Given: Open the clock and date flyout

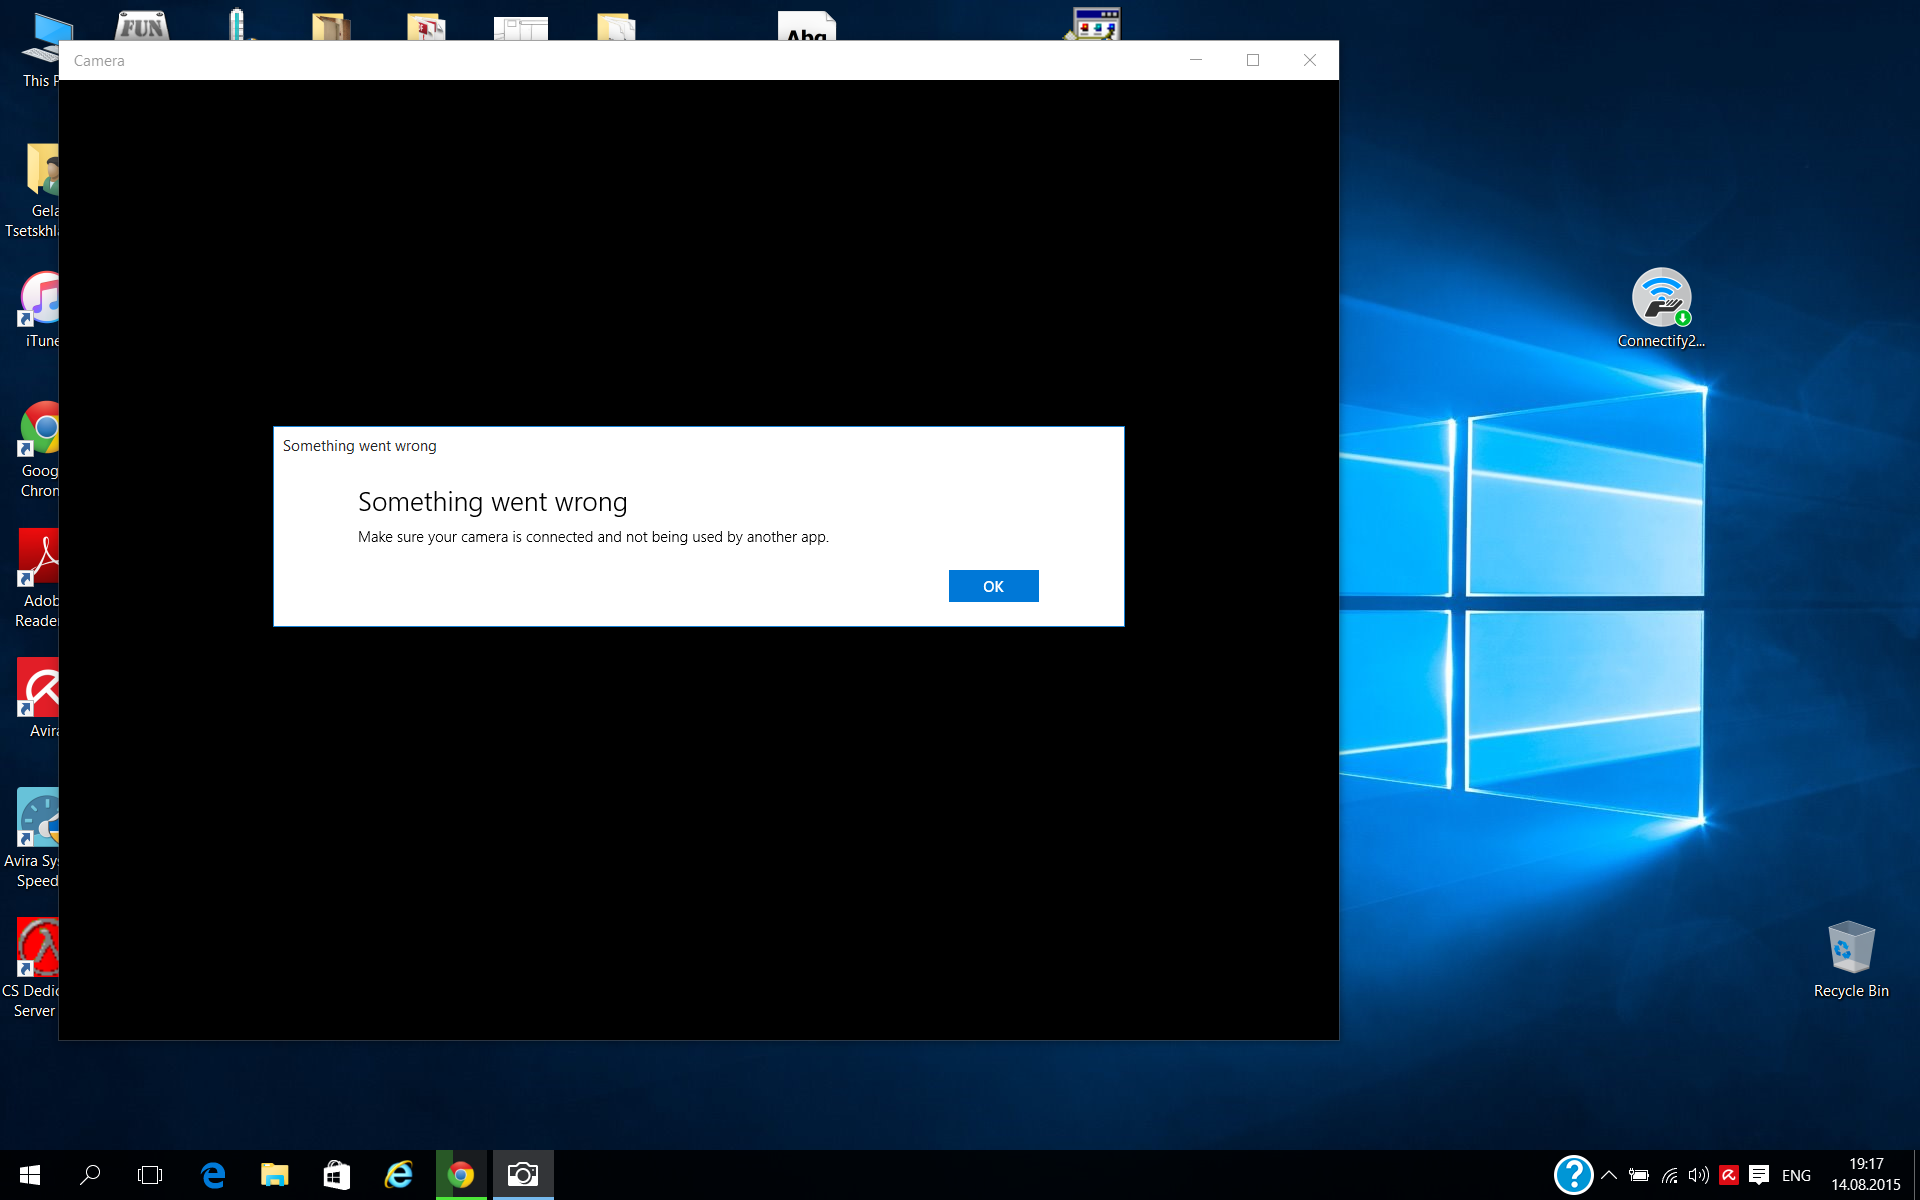Looking at the screenshot, I should [1865, 1175].
